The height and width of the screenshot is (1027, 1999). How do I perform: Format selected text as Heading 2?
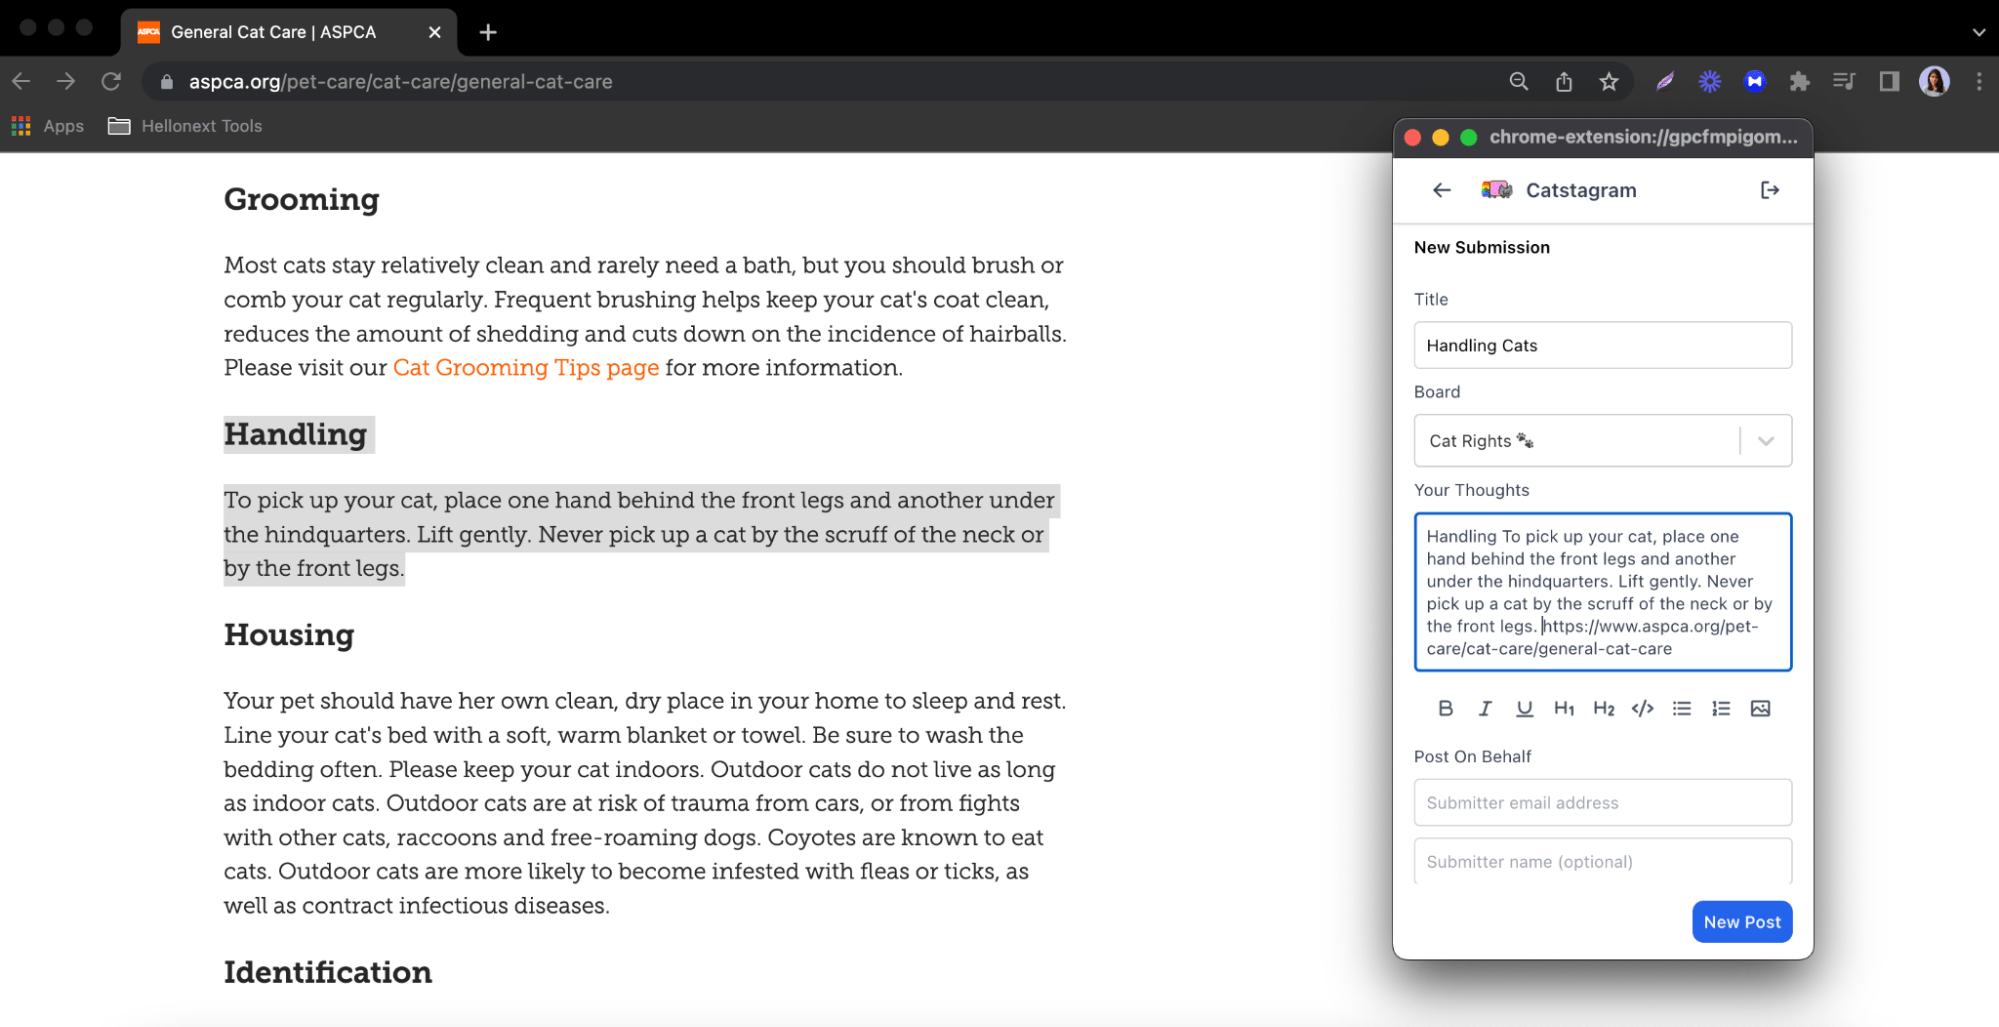click(1604, 708)
